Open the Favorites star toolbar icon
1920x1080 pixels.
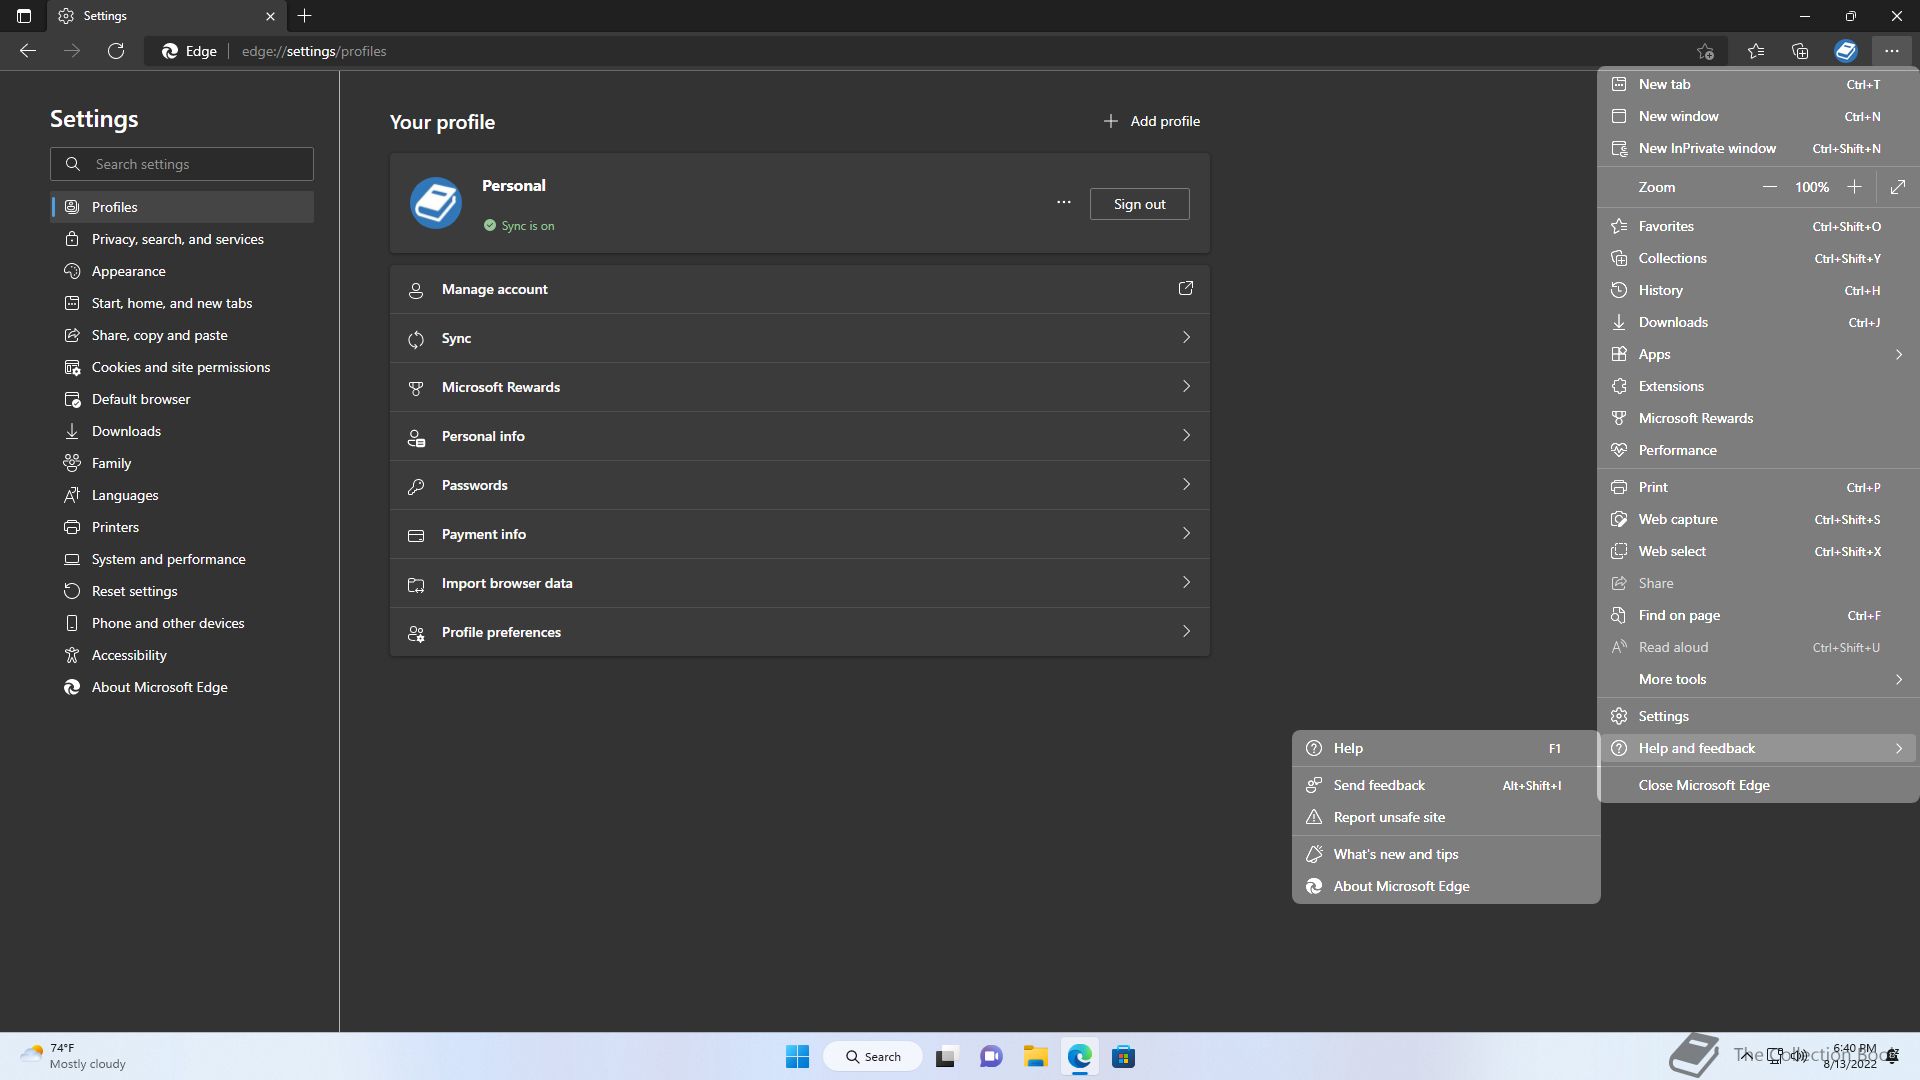click(1756, 51)
